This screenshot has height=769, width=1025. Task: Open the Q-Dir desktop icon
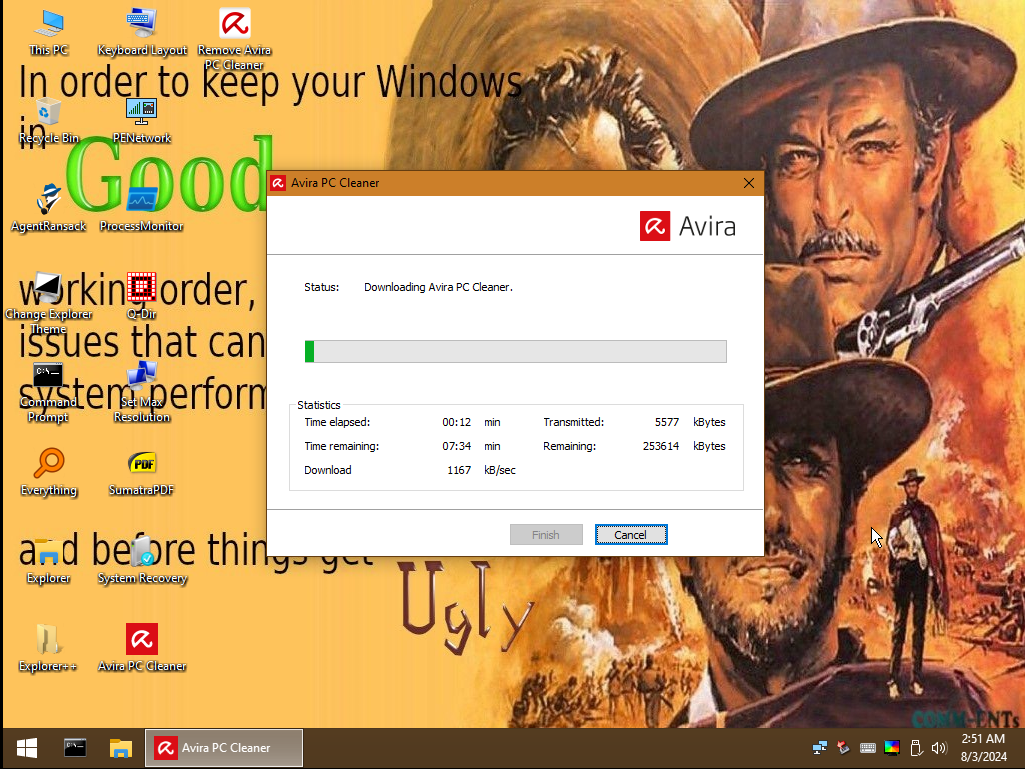click(142, 296)
